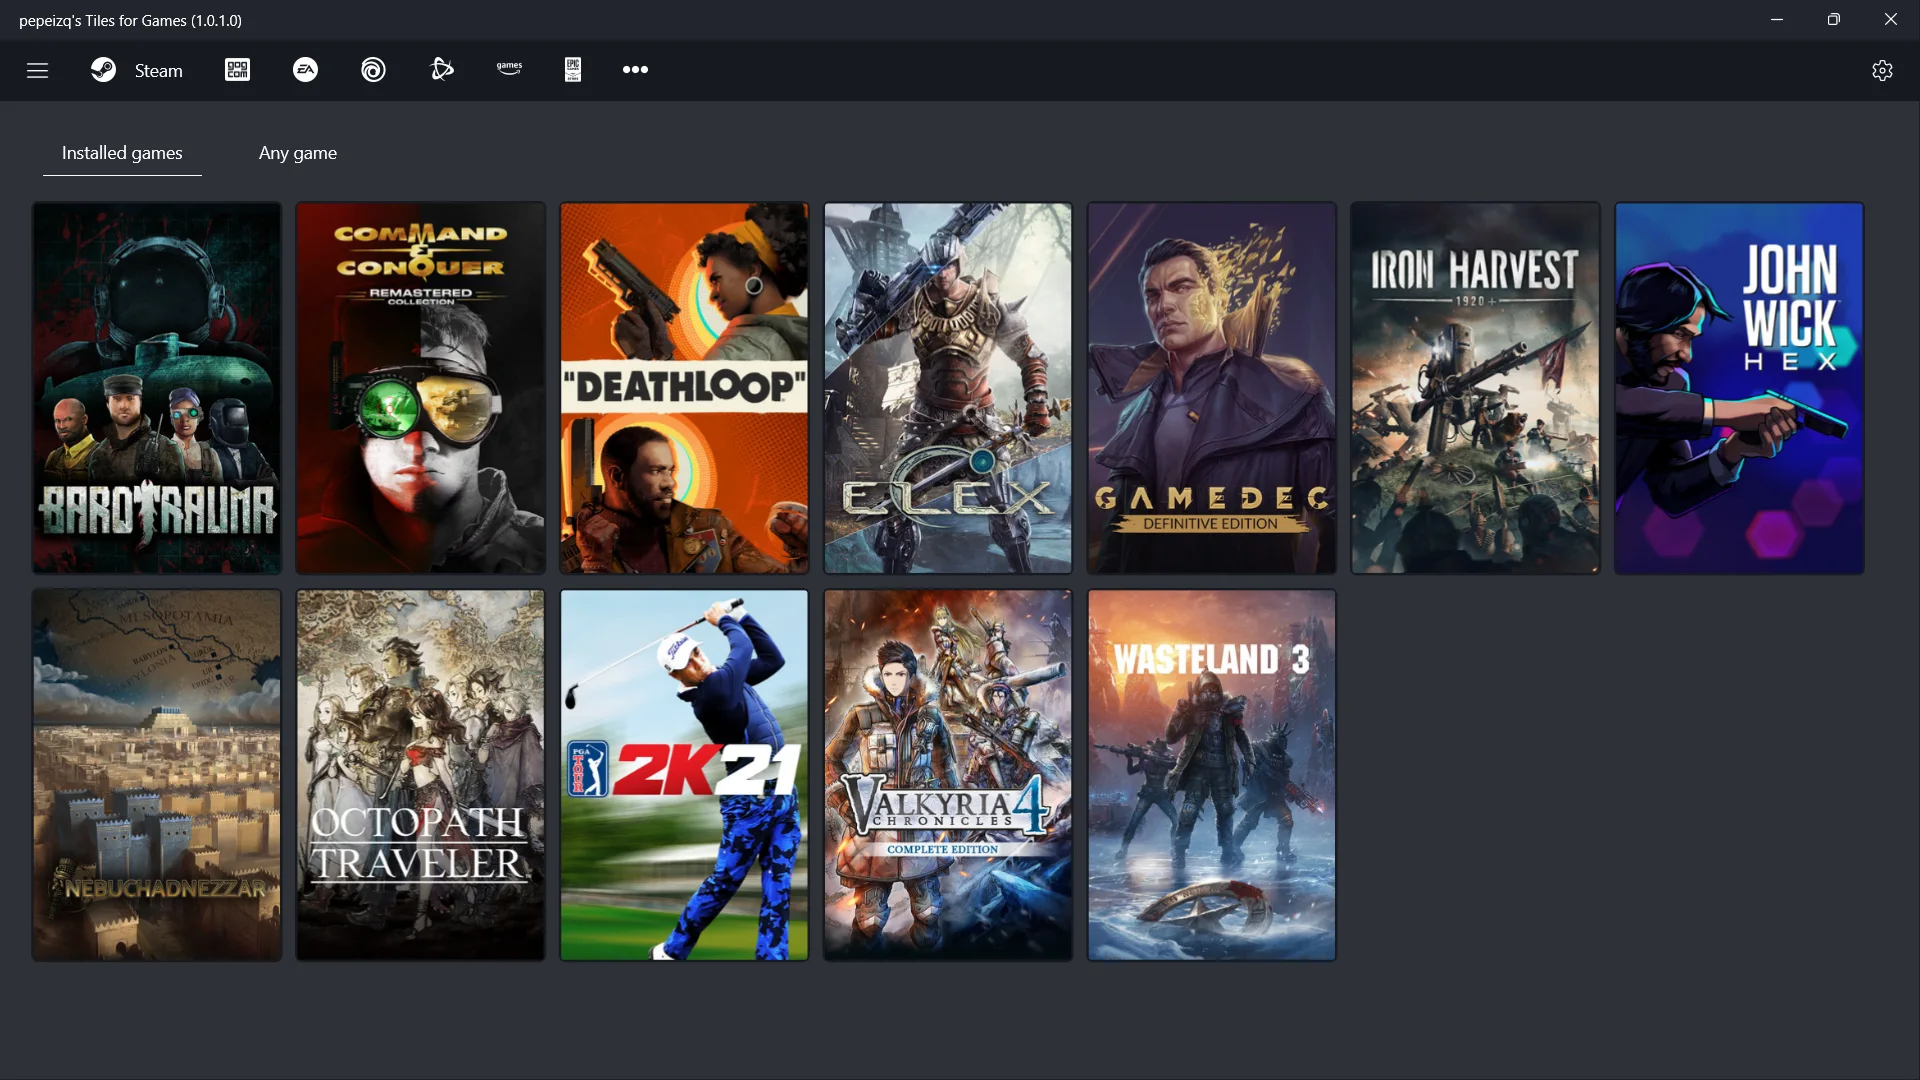Select the Deathloop game tile

click(684, 388)
